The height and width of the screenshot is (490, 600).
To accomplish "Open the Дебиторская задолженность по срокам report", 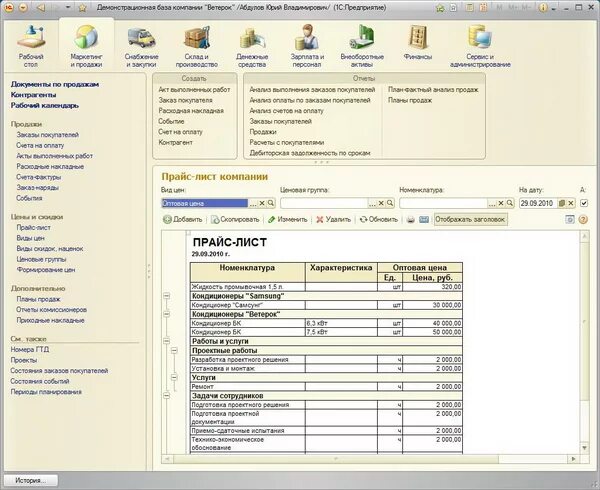I will click(310, 153).
